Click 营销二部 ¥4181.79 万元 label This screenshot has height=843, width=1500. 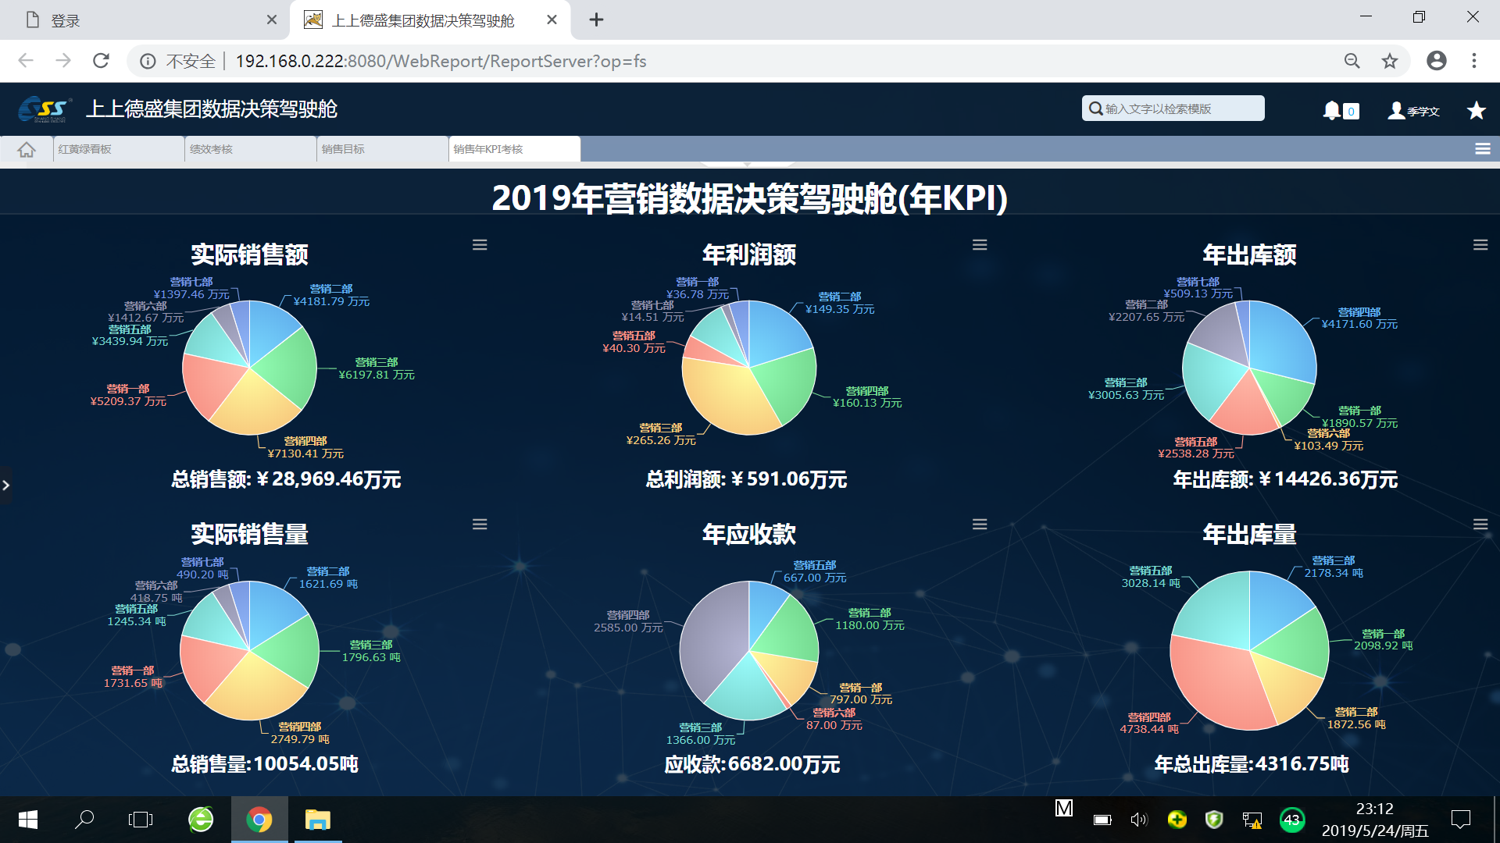(x=331, y=295)
